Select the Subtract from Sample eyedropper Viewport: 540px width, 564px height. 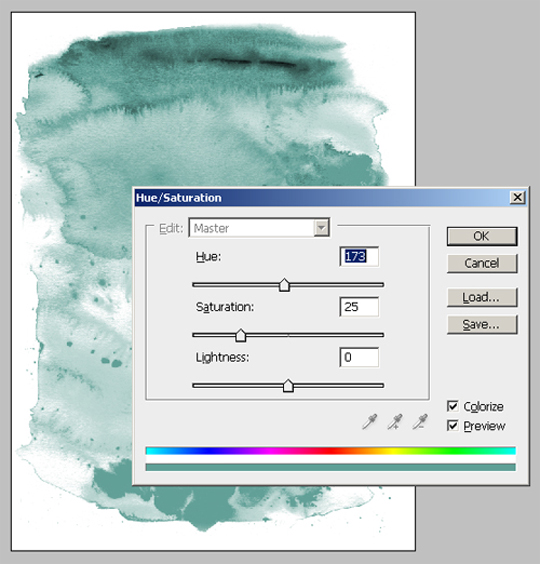click(x=420, y=421)
